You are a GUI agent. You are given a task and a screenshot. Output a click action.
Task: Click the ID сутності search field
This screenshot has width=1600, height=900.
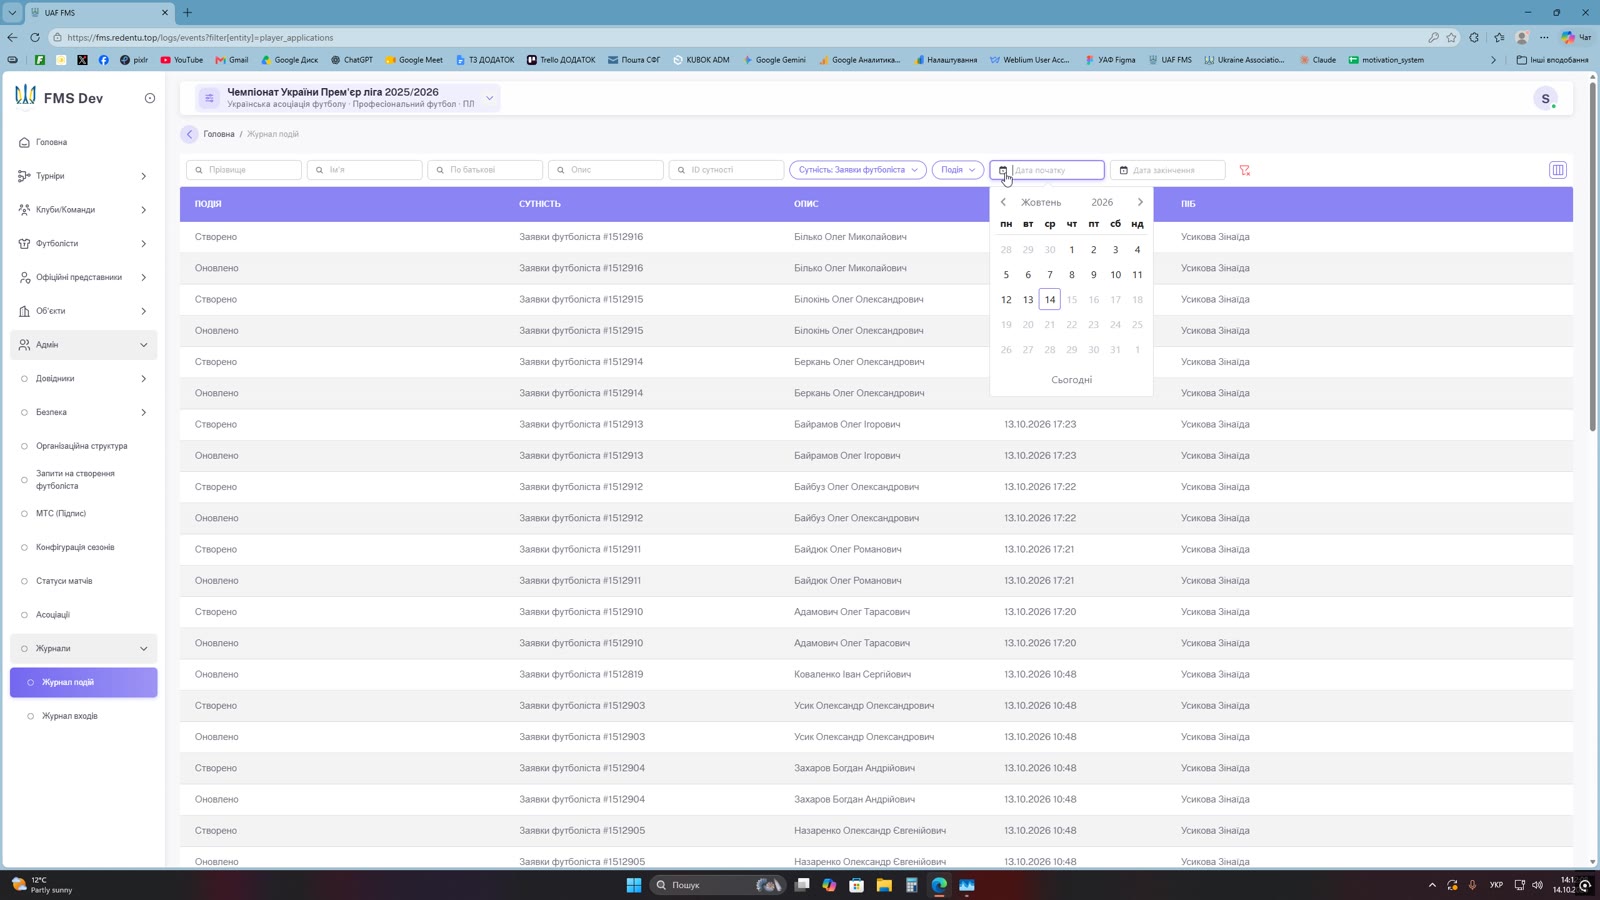click(x=726, y=170)
